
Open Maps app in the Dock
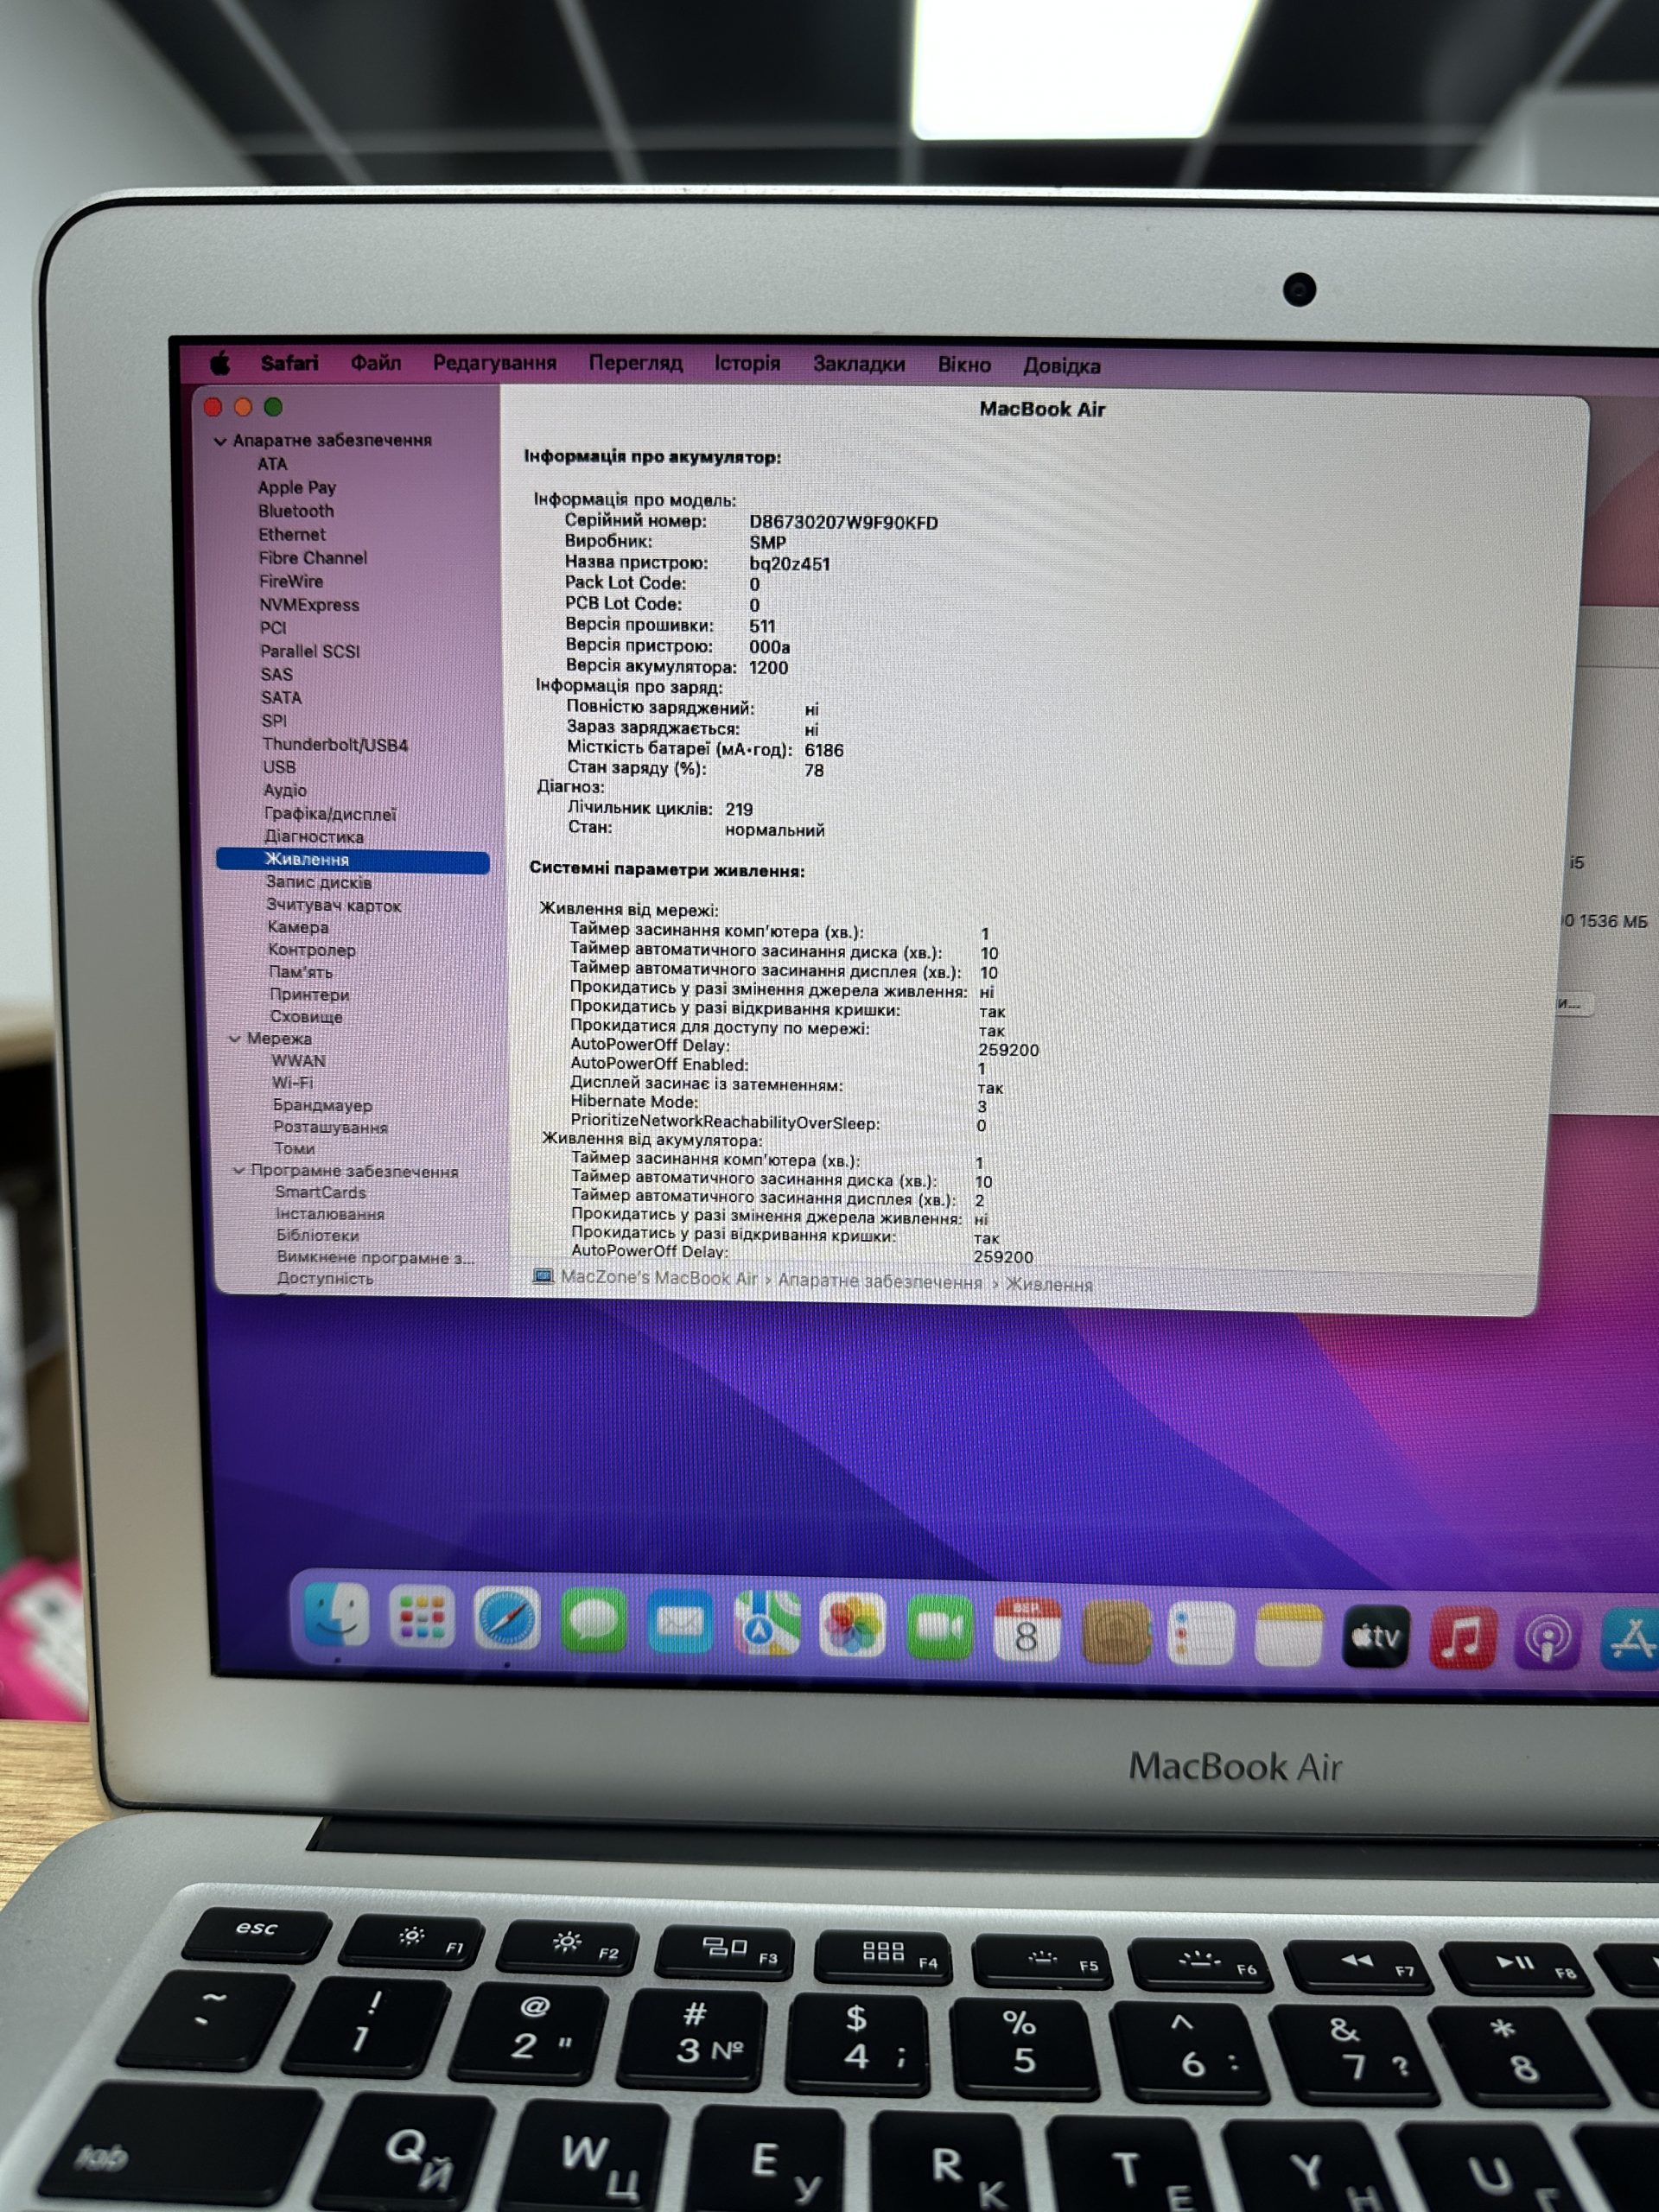(x=766, y=1624)
